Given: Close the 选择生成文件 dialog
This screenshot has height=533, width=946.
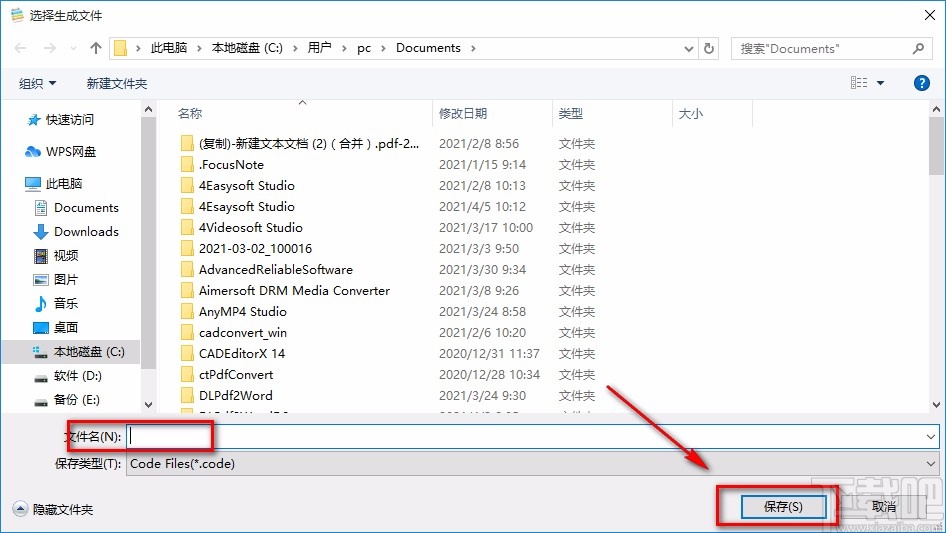Looking at the screenshot, I should click(930, 15).
